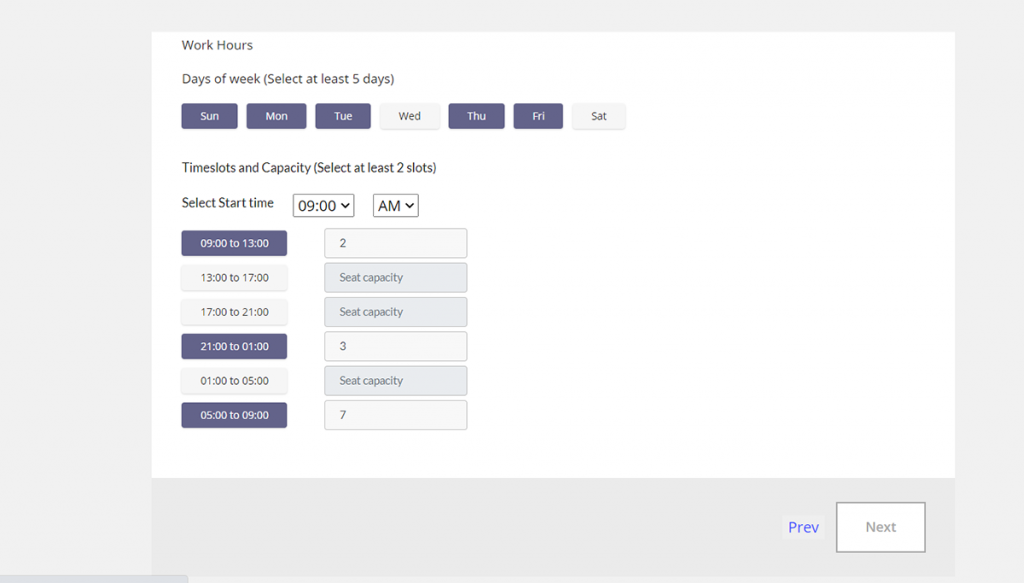Click seat capacity field for 01:00 to 05:00
The height and width of the screenshot is (583, 1024).
[396, 381]
